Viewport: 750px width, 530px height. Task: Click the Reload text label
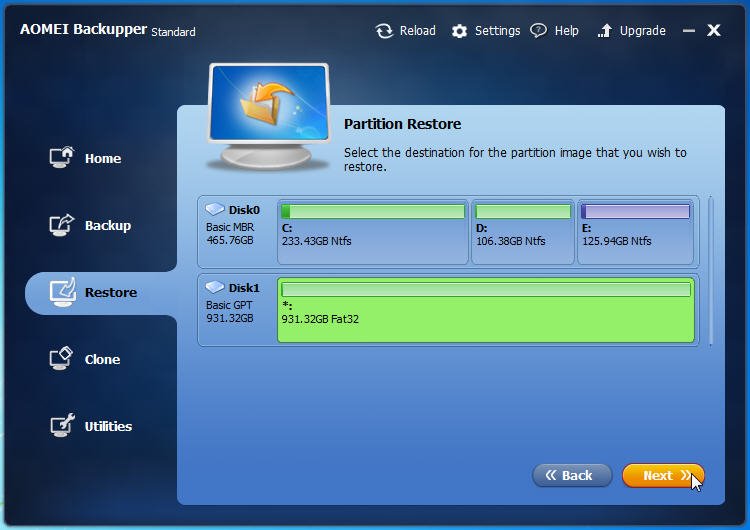coord(418,31)
